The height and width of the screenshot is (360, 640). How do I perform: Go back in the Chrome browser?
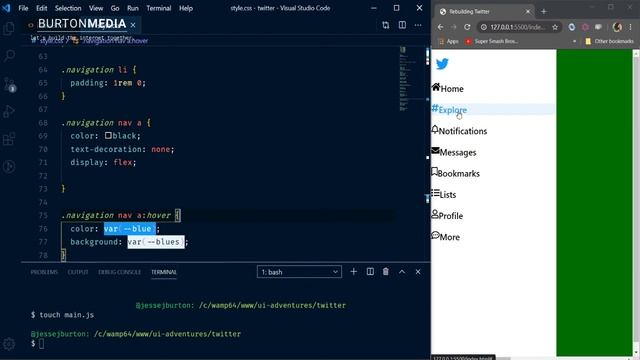coord(440,27)
